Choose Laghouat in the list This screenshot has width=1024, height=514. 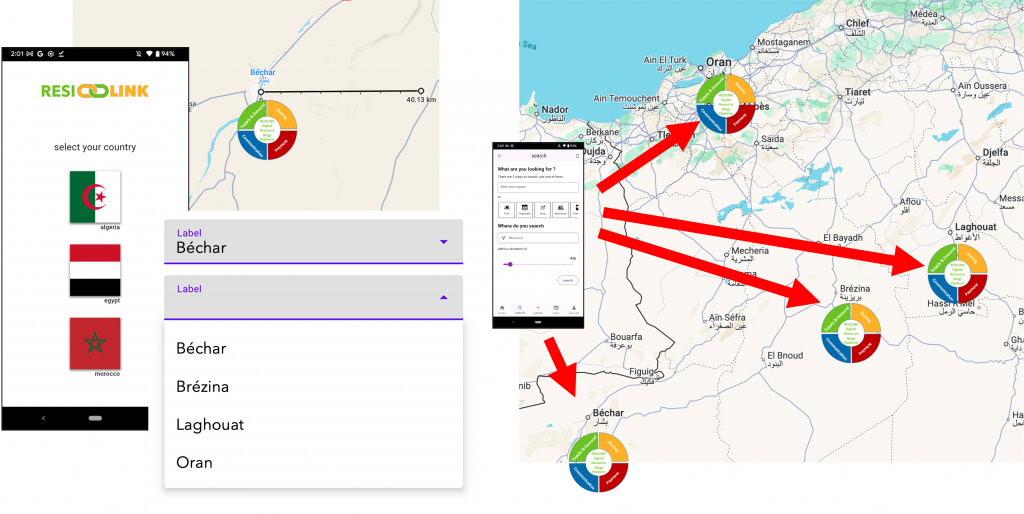coord(210,425)
